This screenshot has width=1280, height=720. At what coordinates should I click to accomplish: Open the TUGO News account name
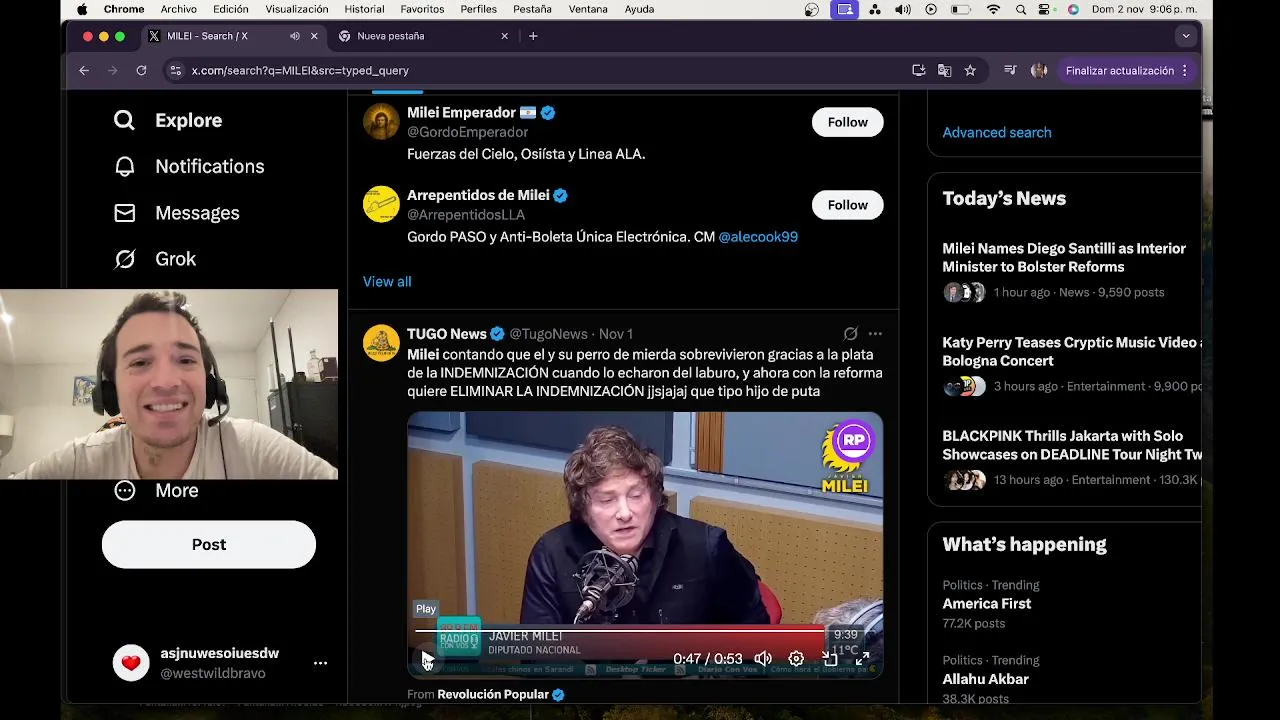(447, 334)
